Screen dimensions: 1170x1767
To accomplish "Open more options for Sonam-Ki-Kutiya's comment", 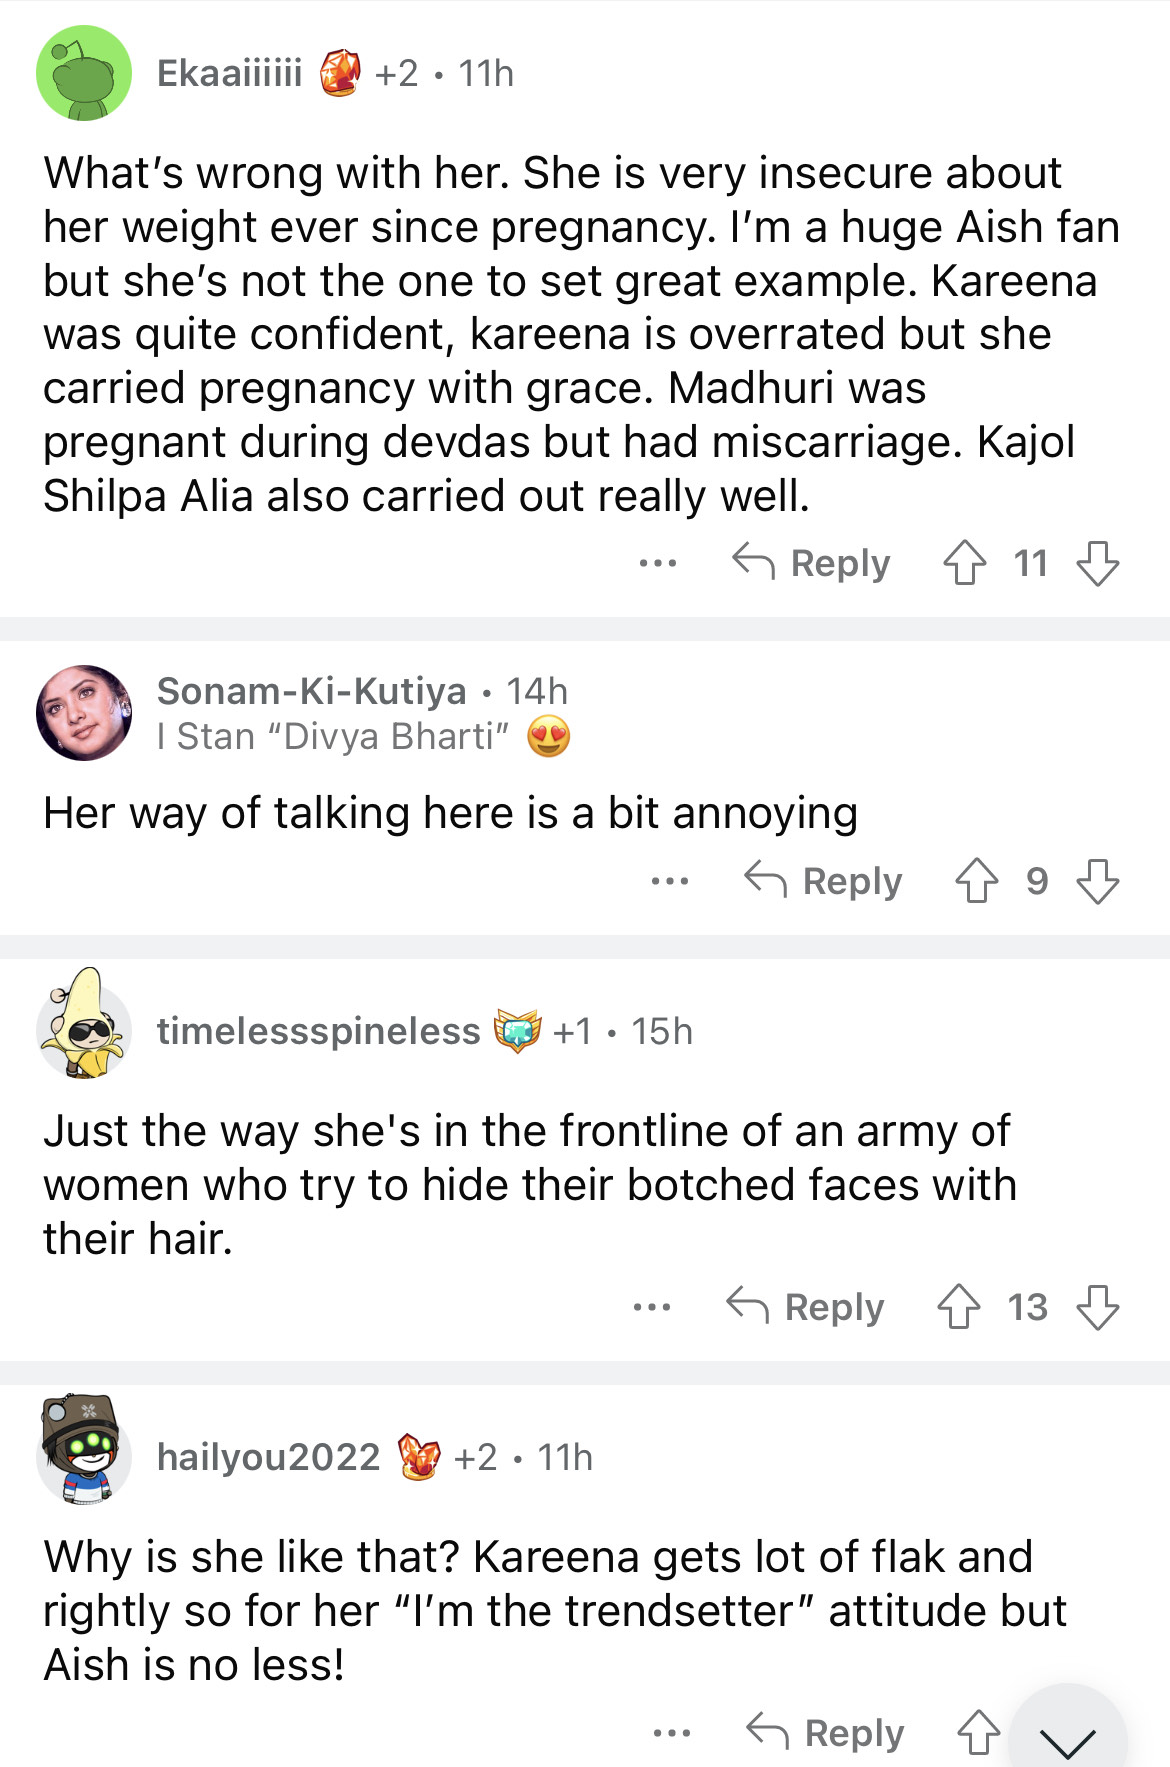I will point(669,882).
